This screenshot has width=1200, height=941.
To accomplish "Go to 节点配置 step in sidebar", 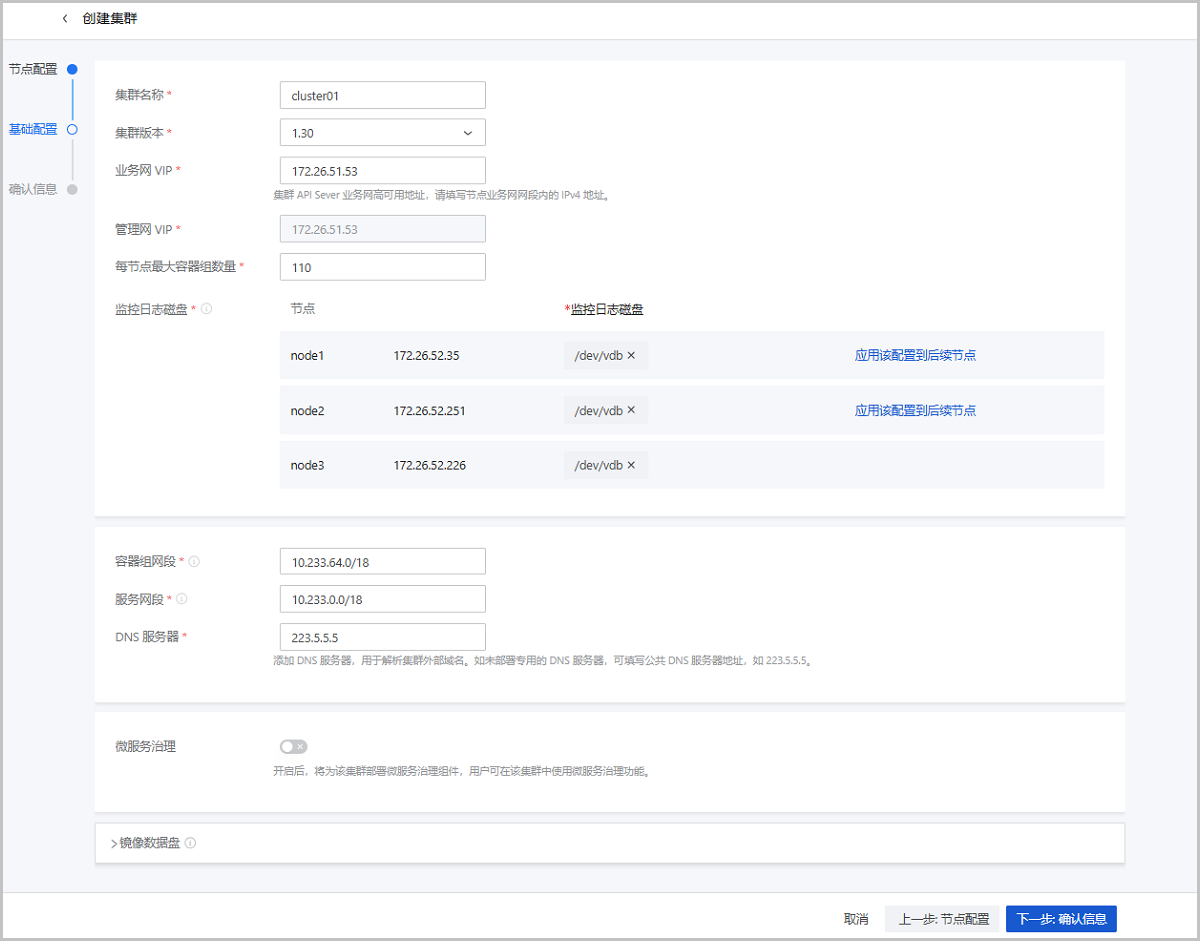I will coord(33,70).
